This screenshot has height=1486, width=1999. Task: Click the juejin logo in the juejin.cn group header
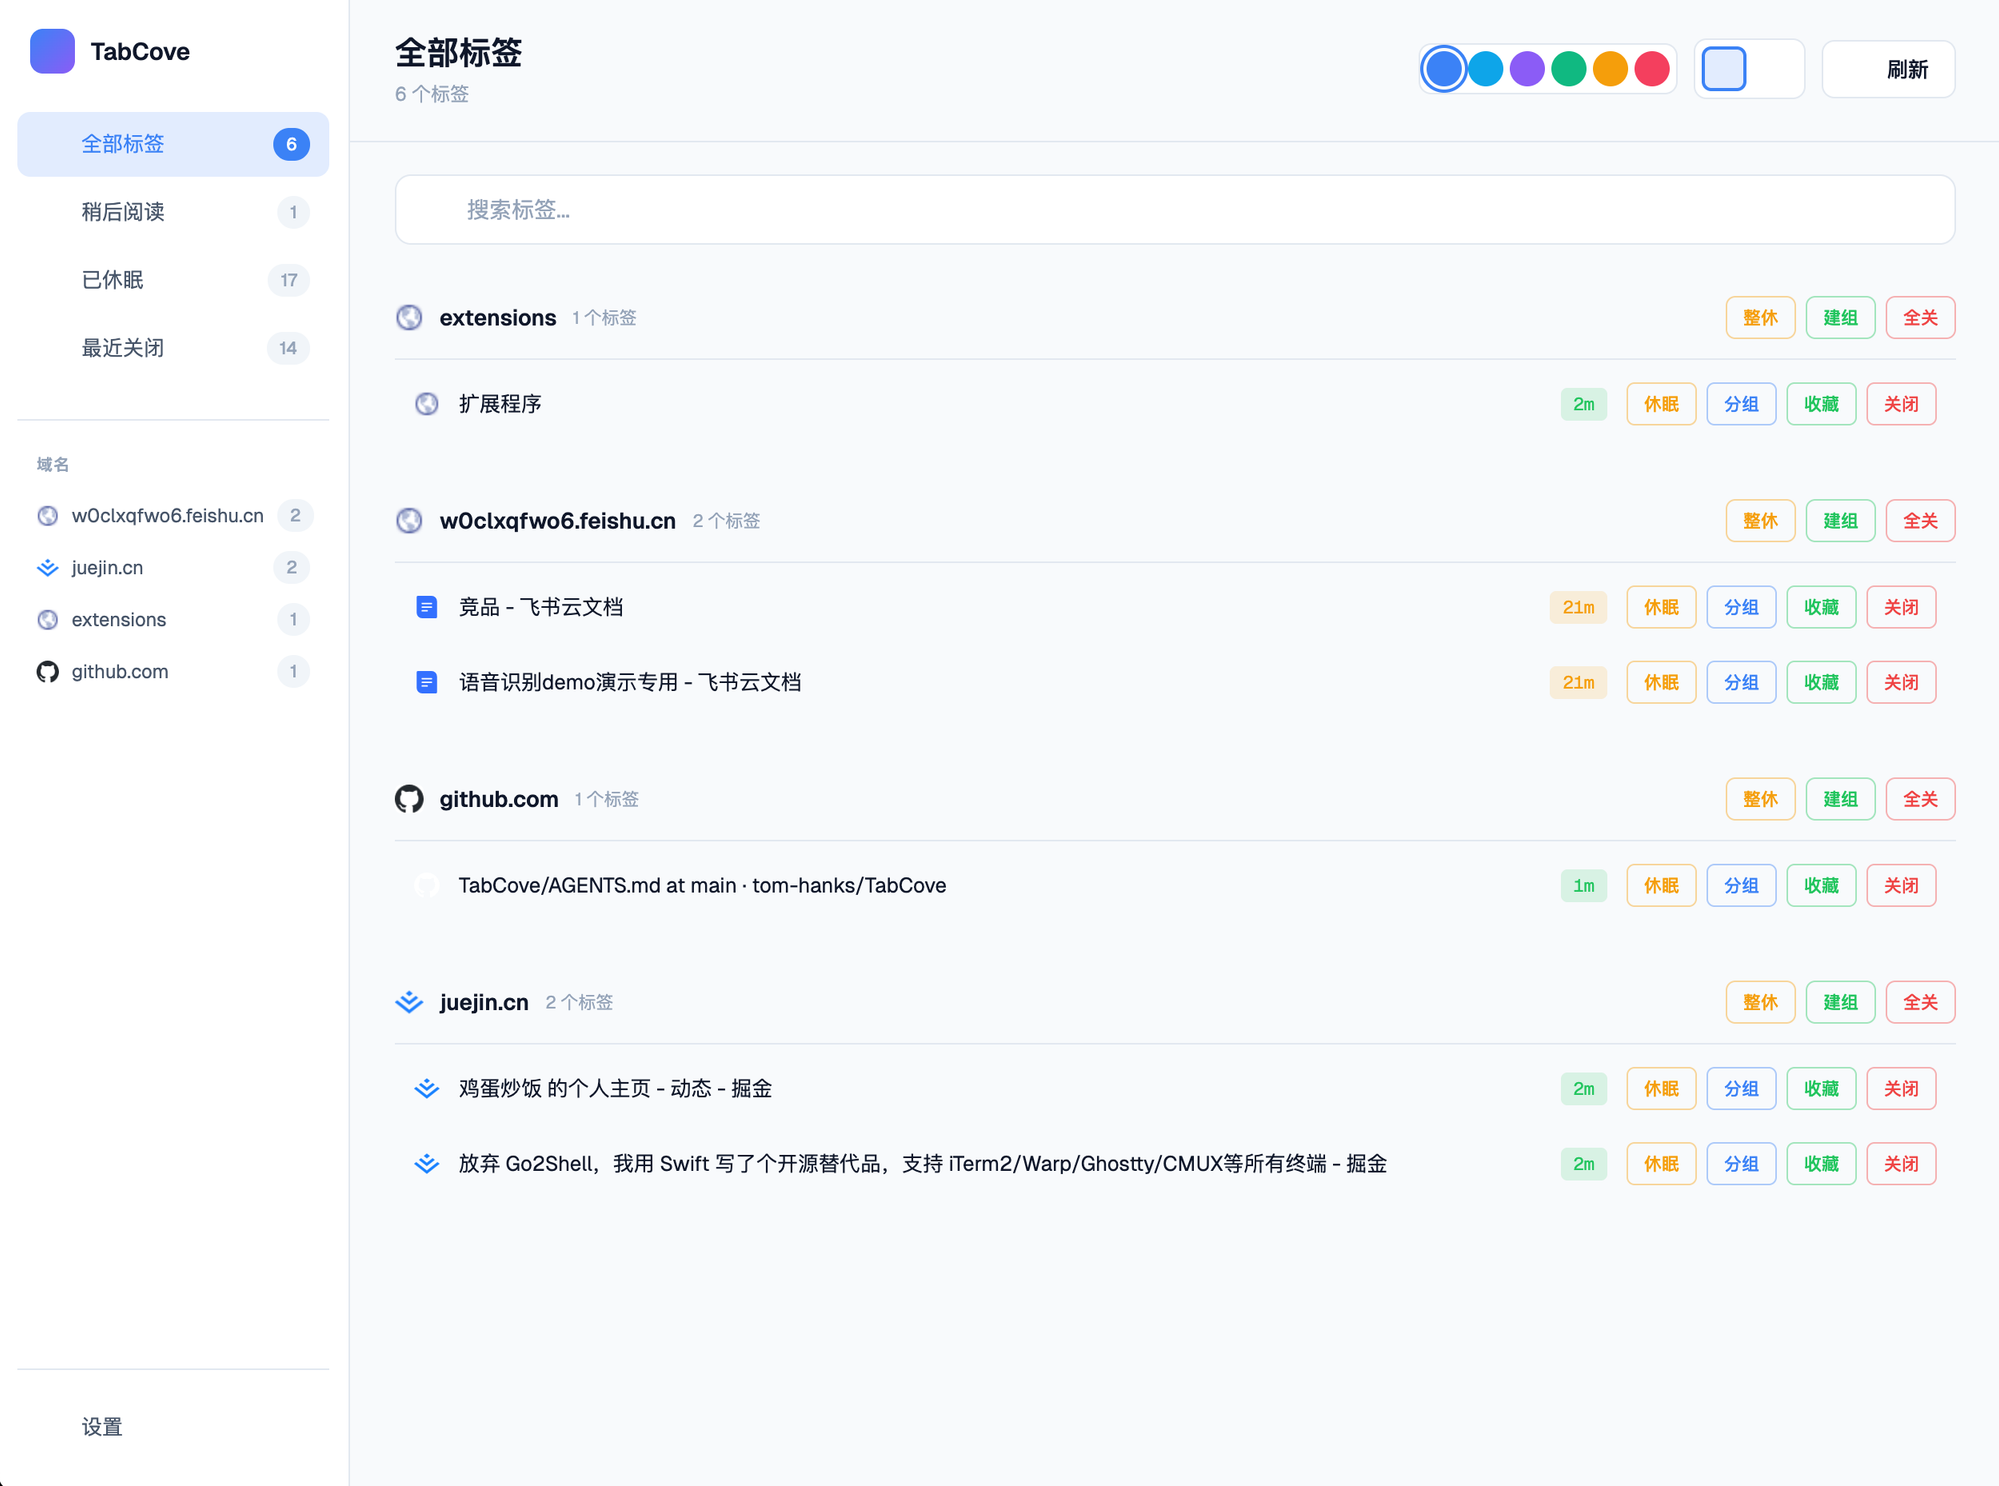click(x=409, y=1001)
